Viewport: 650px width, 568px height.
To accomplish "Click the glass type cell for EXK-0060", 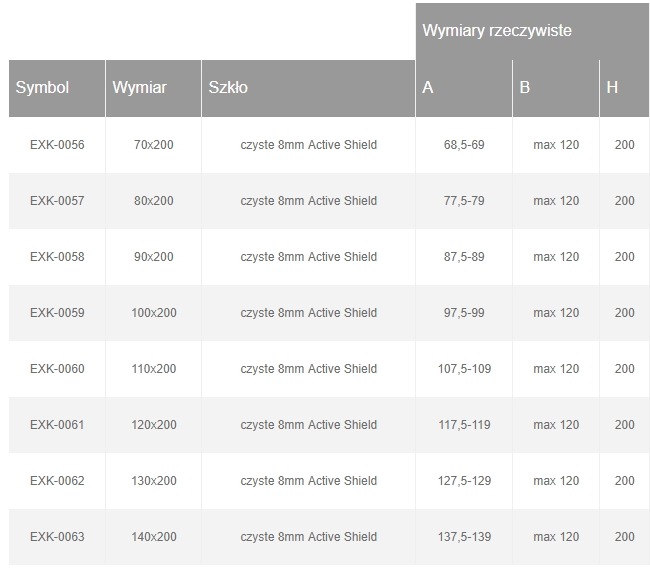I will pos(308,369).
